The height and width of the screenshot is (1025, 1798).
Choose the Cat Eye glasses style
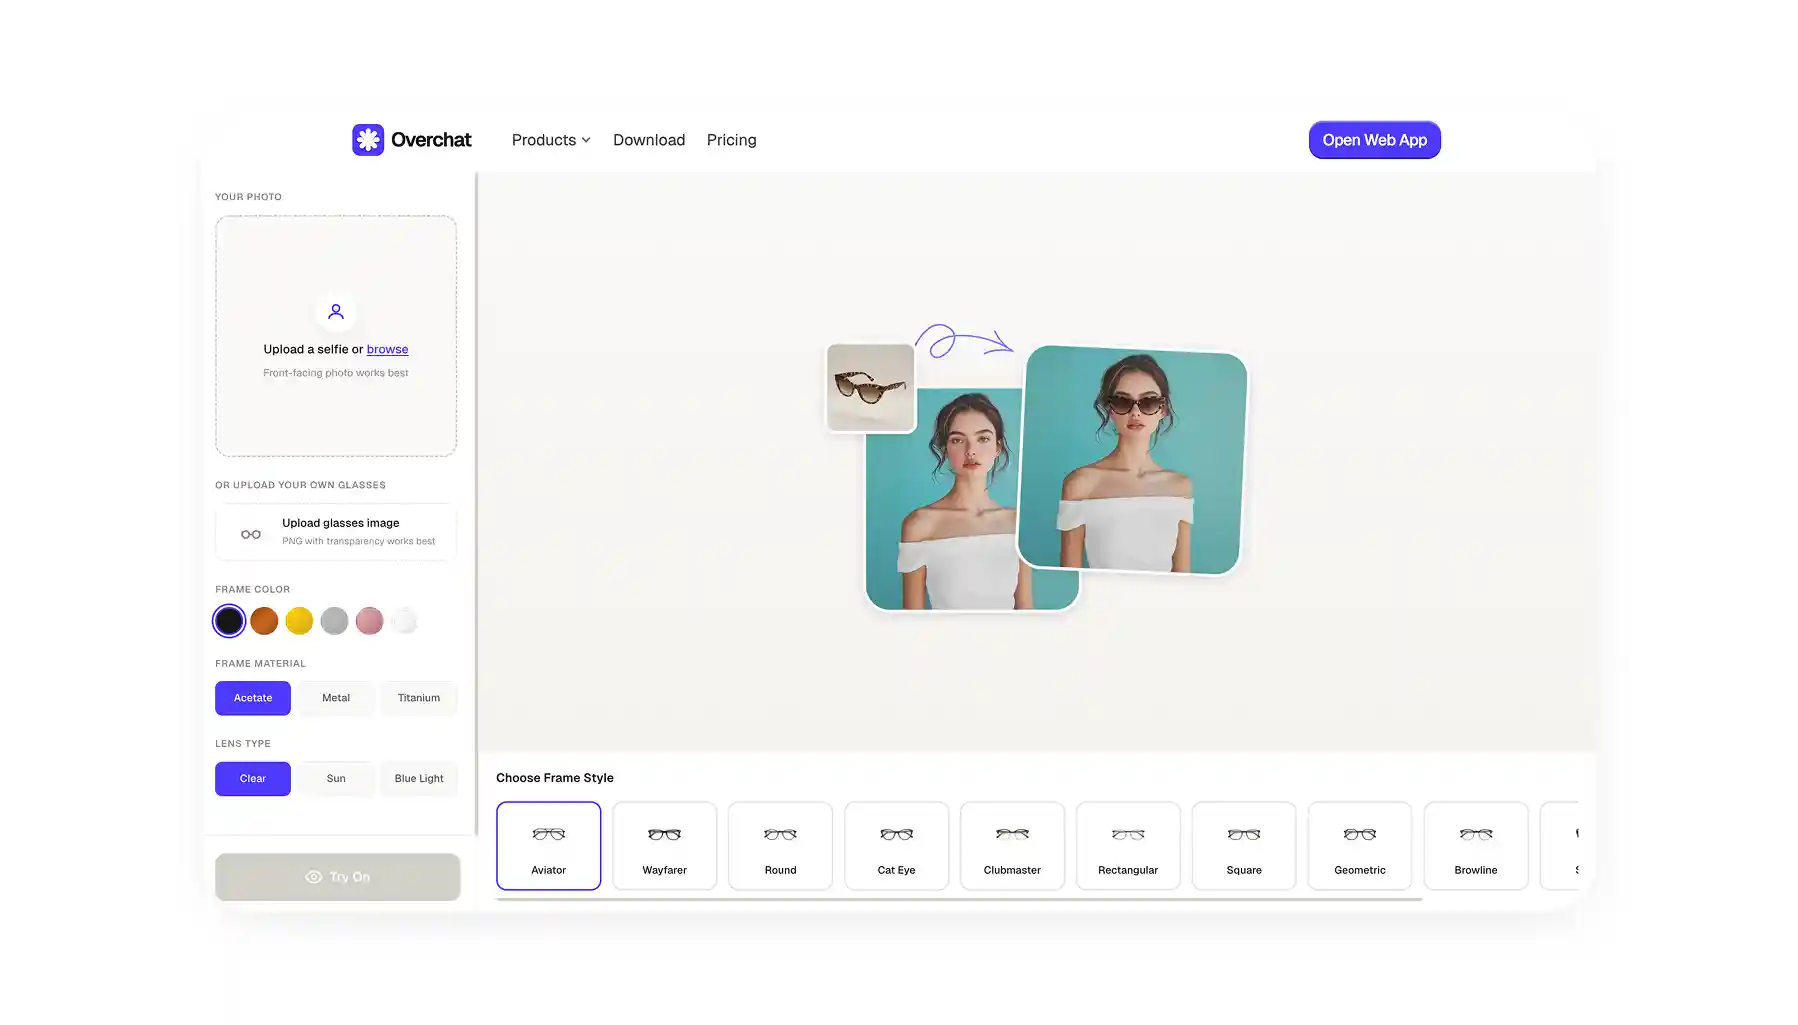coord(896,845)
